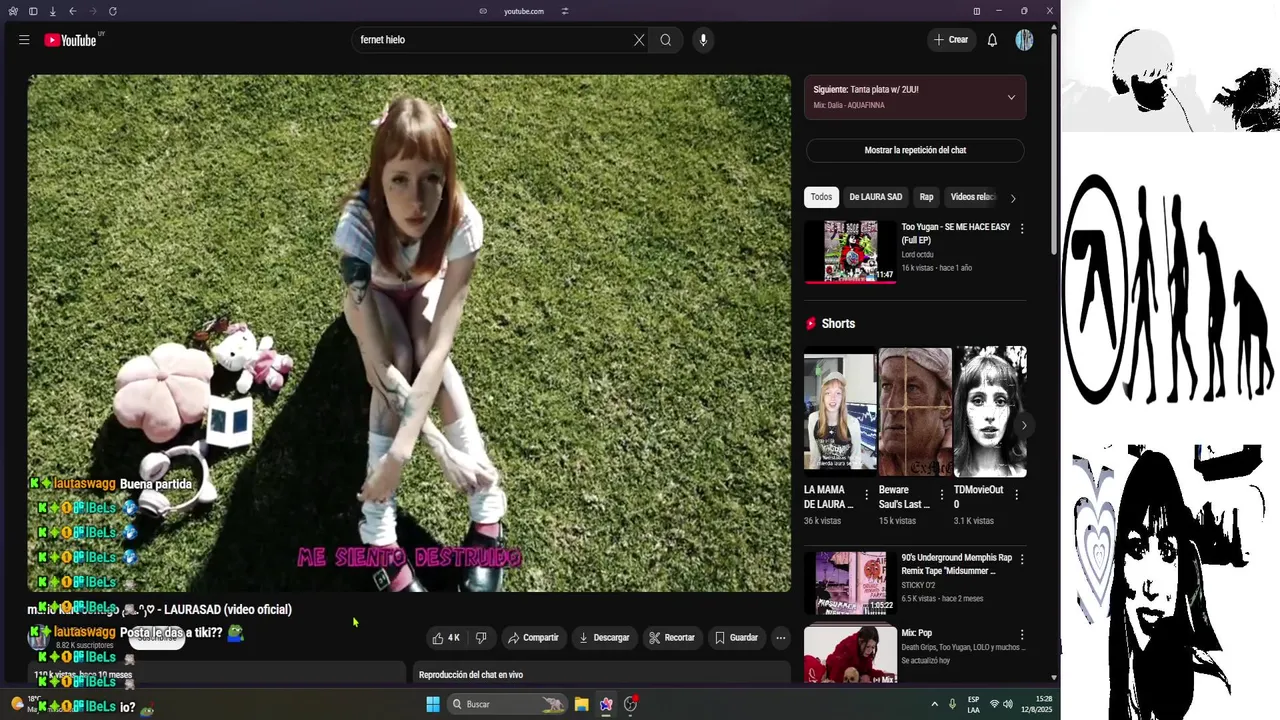Click the Recortar clip button

pos(671,638)
